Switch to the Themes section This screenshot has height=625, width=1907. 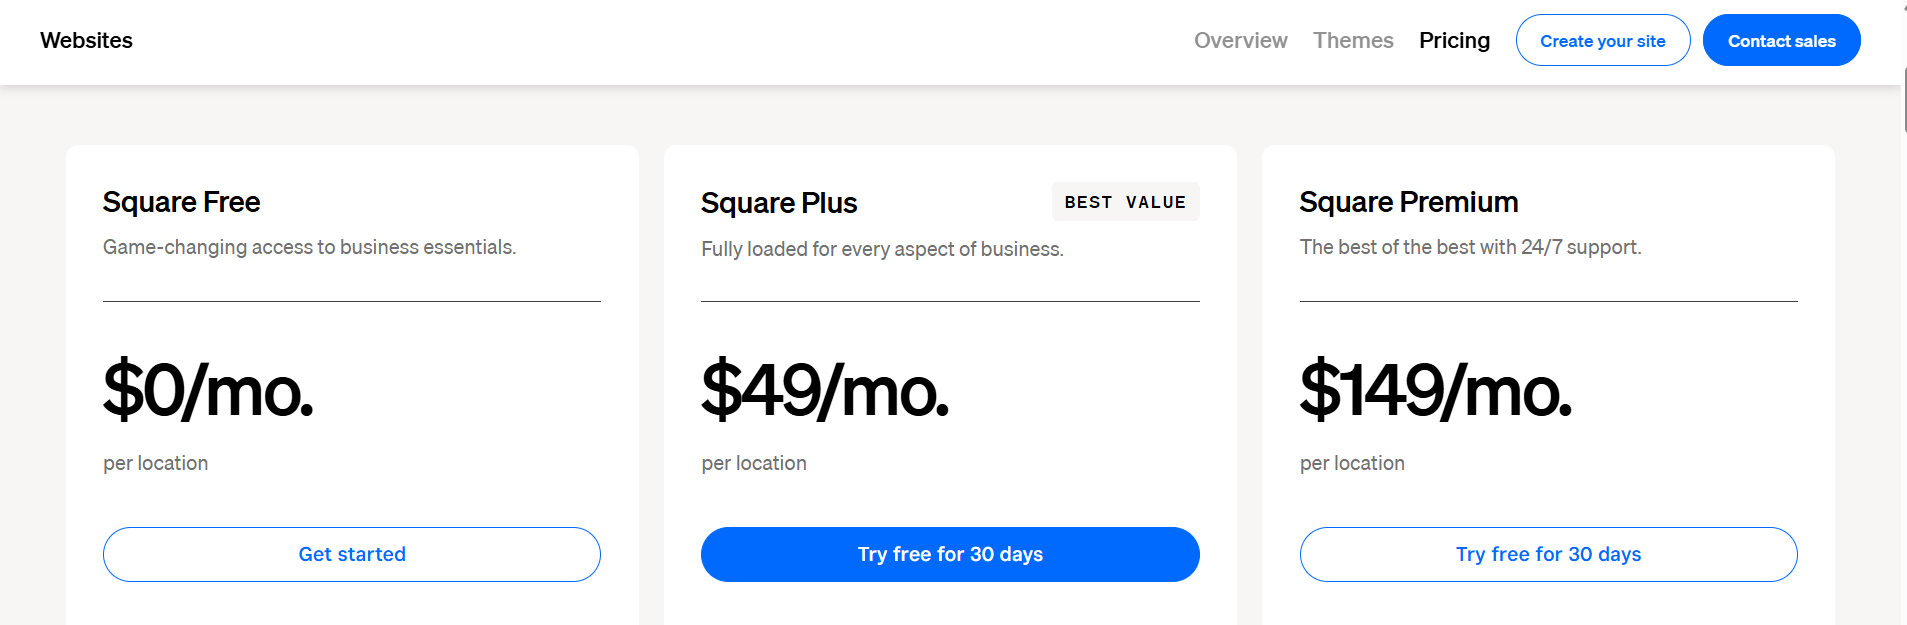point(1353,40)
